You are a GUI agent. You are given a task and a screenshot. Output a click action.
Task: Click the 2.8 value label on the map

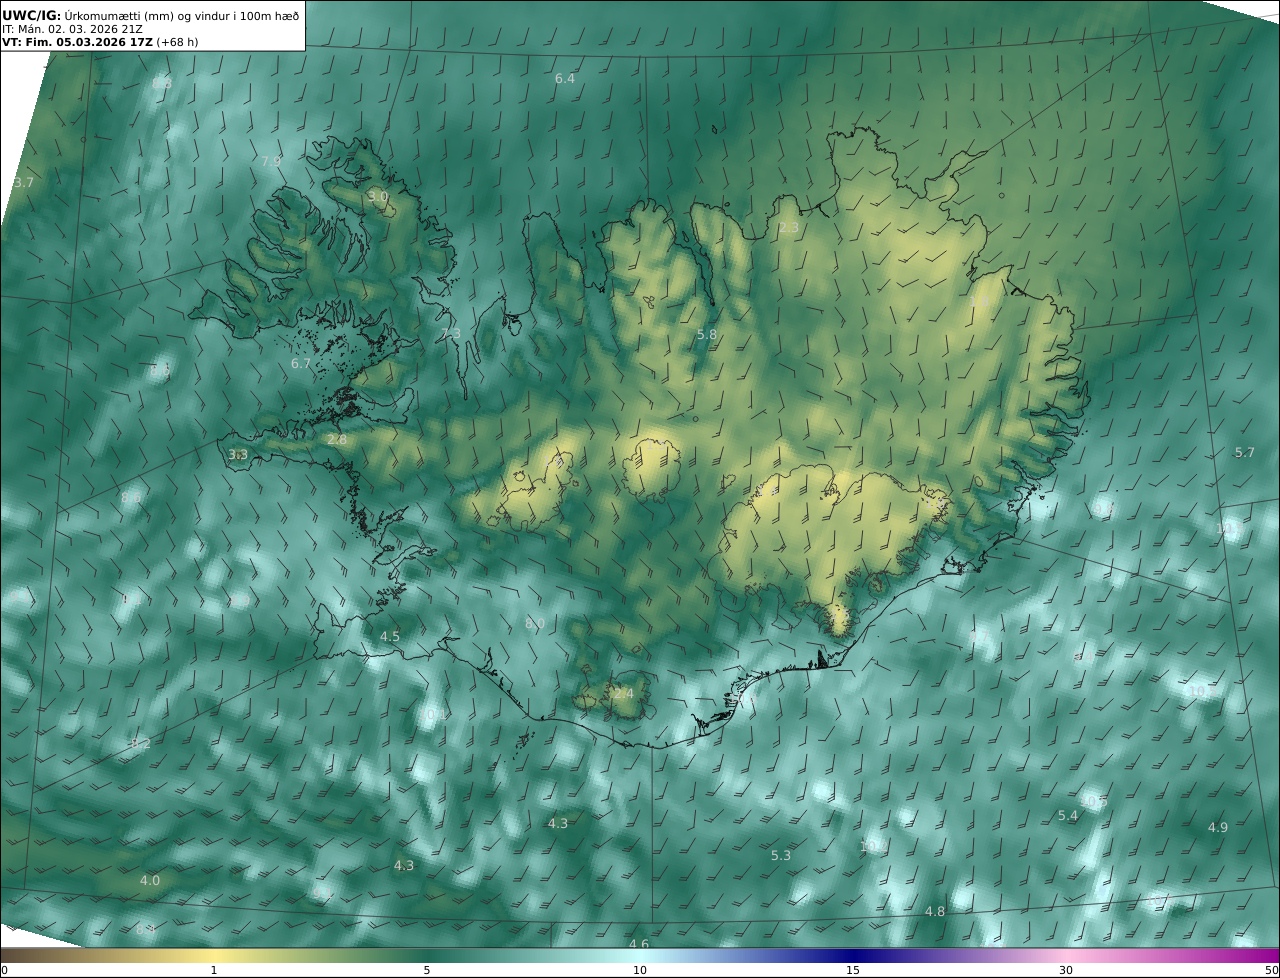[x=337, y=440]
